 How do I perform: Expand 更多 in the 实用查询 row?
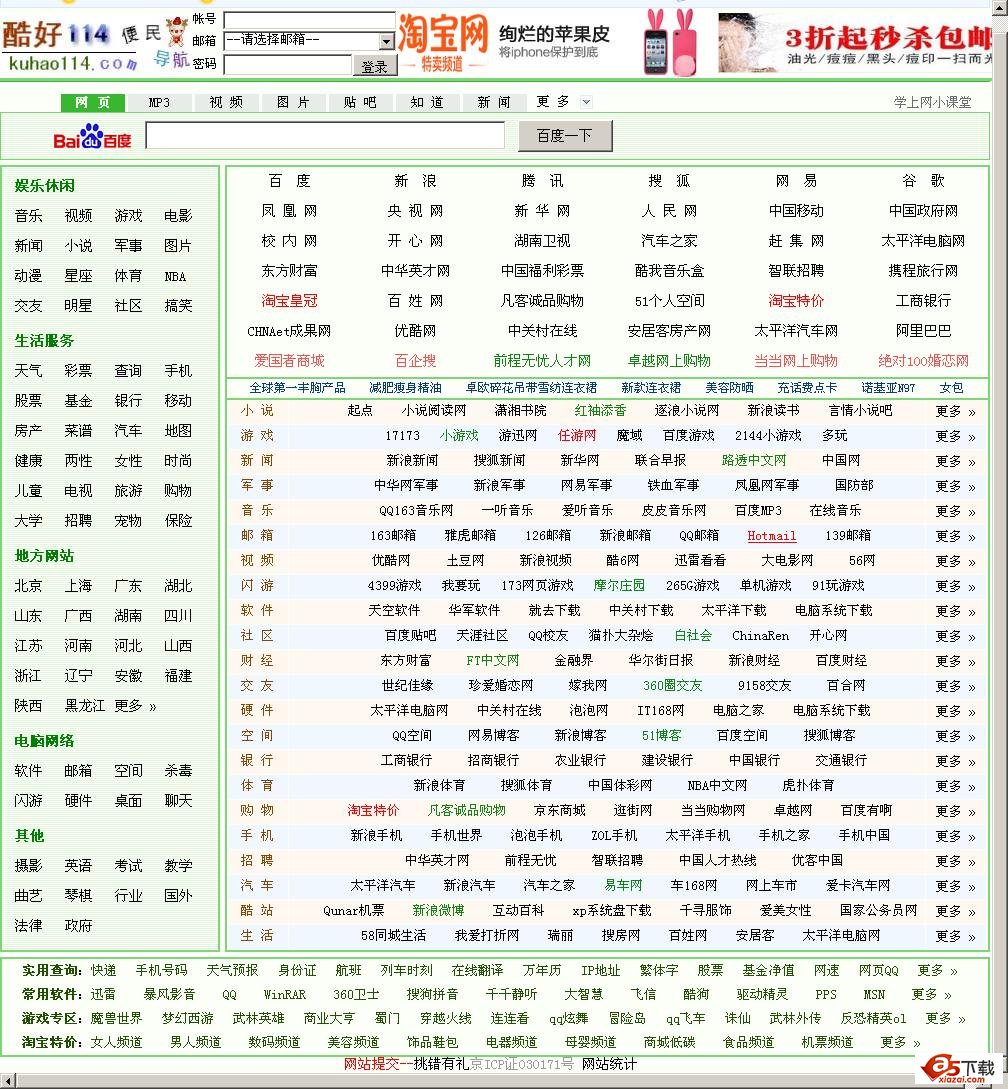pyautogui.click(x=937, y=971)
